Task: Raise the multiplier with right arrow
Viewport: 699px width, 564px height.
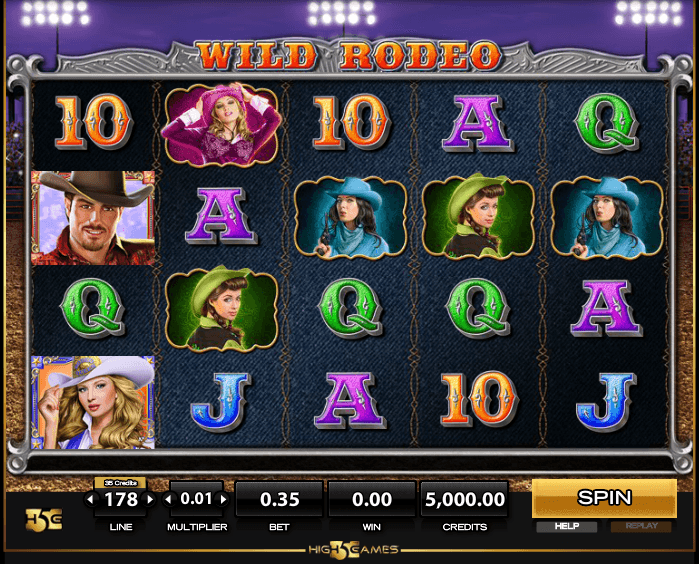Action: (223, 499)
